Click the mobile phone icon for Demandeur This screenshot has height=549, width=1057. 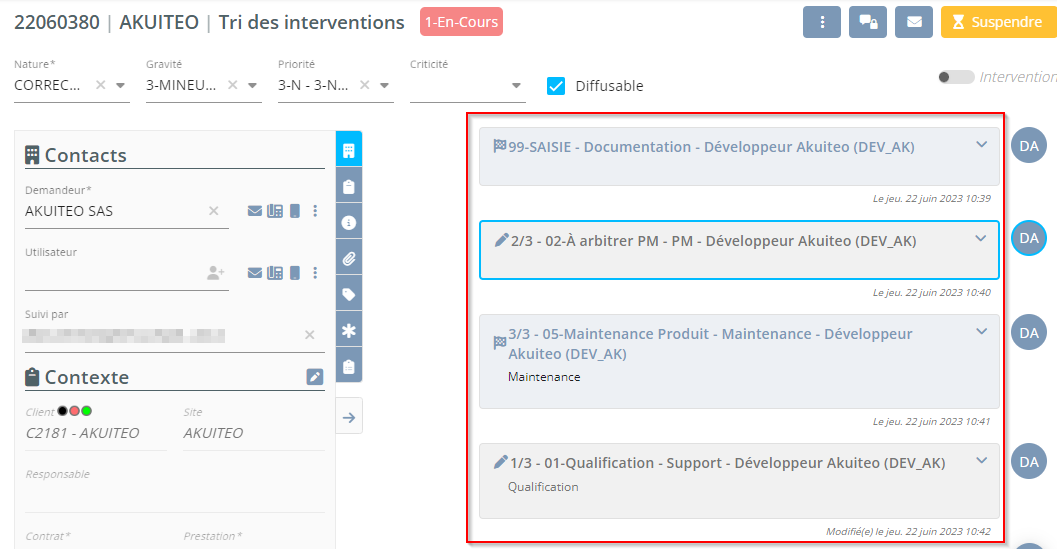tap(295, 211)
